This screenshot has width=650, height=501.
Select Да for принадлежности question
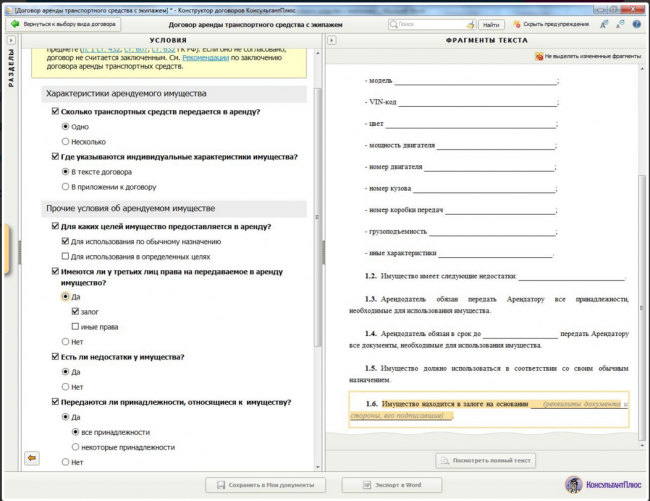(65, 417)
